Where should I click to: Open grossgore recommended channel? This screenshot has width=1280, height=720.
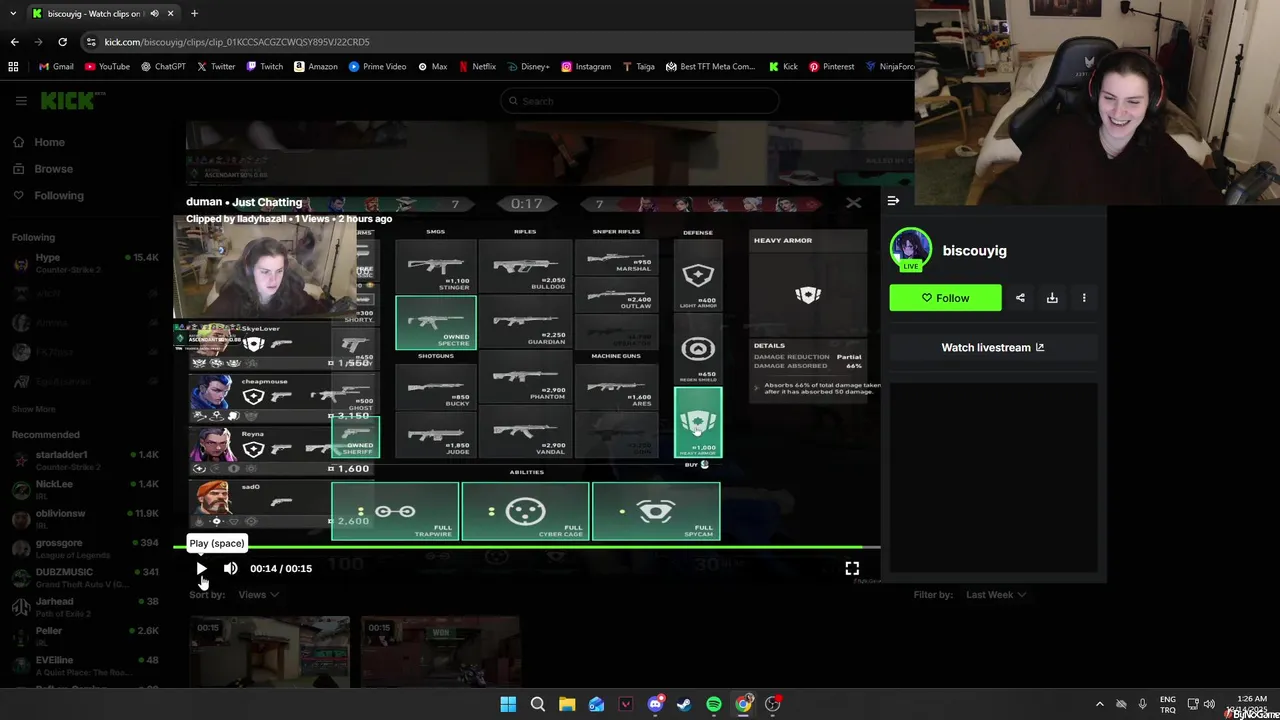point(85,549)
